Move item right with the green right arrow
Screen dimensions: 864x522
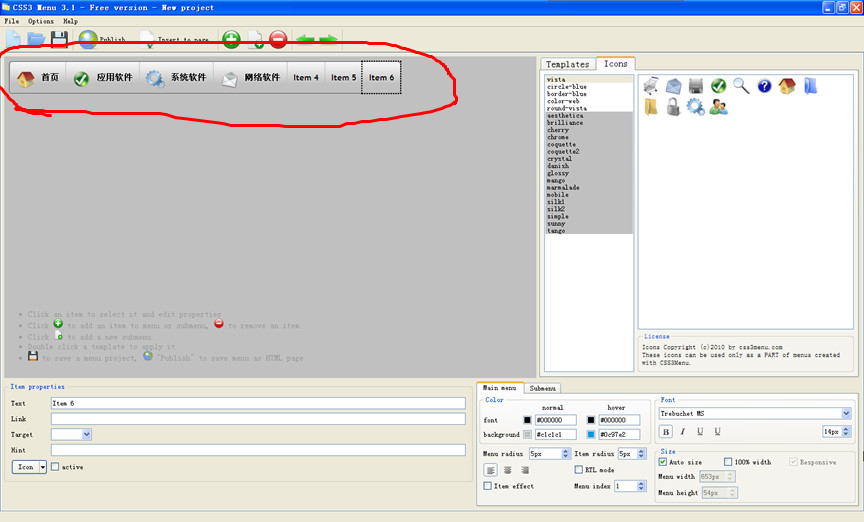tap(328, 39)
